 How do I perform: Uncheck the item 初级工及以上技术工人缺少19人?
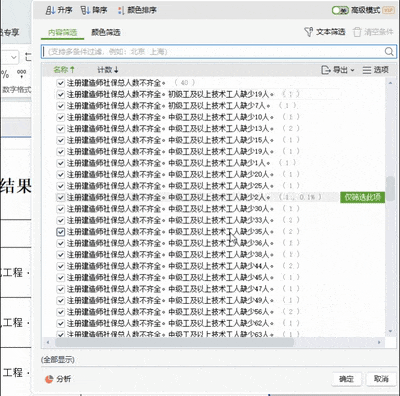[61, 94]
